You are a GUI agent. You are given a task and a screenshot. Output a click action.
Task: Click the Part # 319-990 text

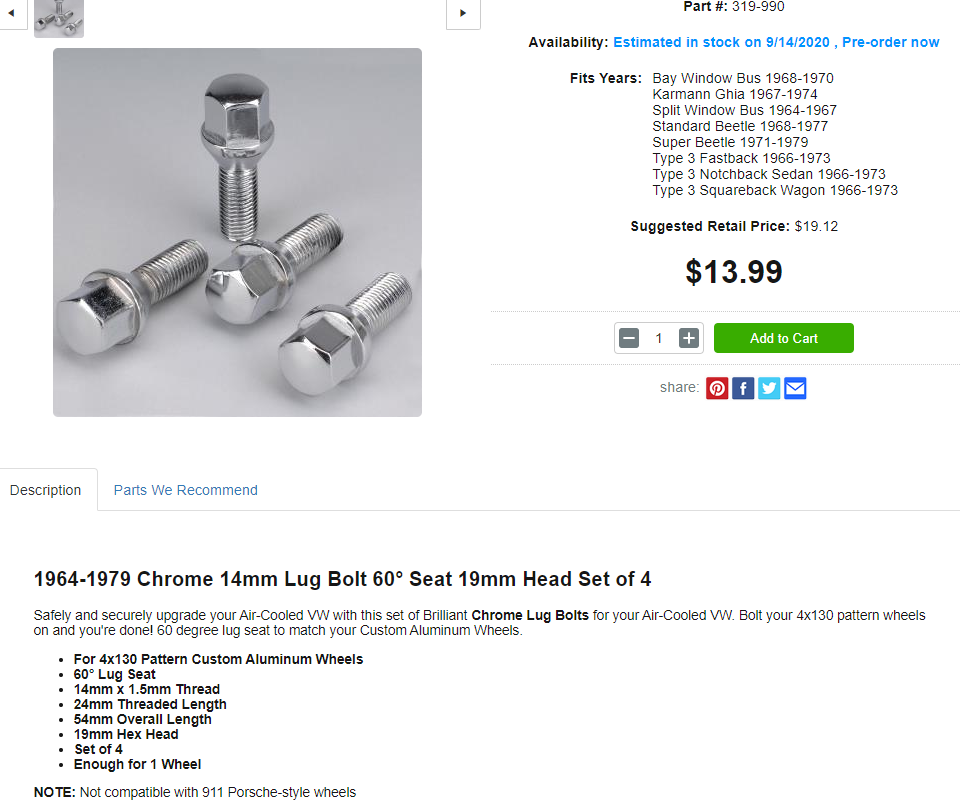click(733, 7)
